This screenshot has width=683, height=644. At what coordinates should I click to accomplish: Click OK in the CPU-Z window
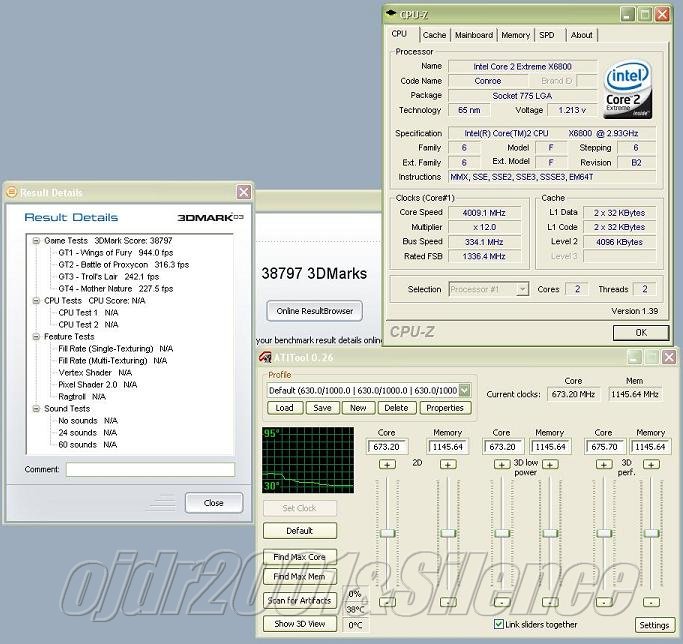coord(641,332)
